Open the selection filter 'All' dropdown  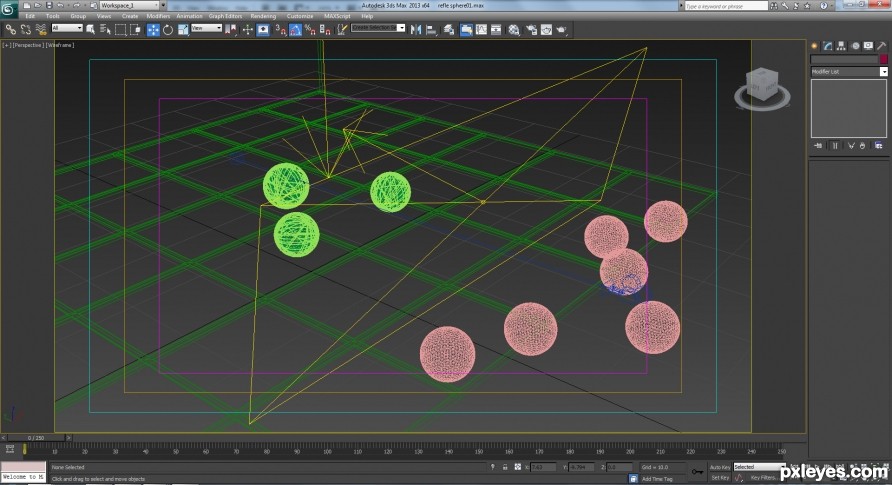(67, 28)
